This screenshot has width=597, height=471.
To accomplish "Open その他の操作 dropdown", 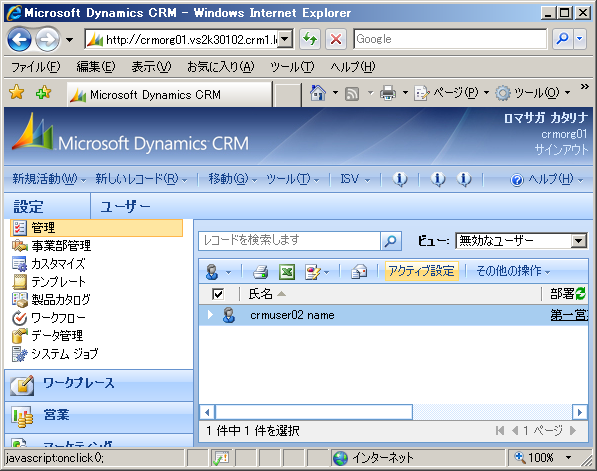I will point(513,271).
